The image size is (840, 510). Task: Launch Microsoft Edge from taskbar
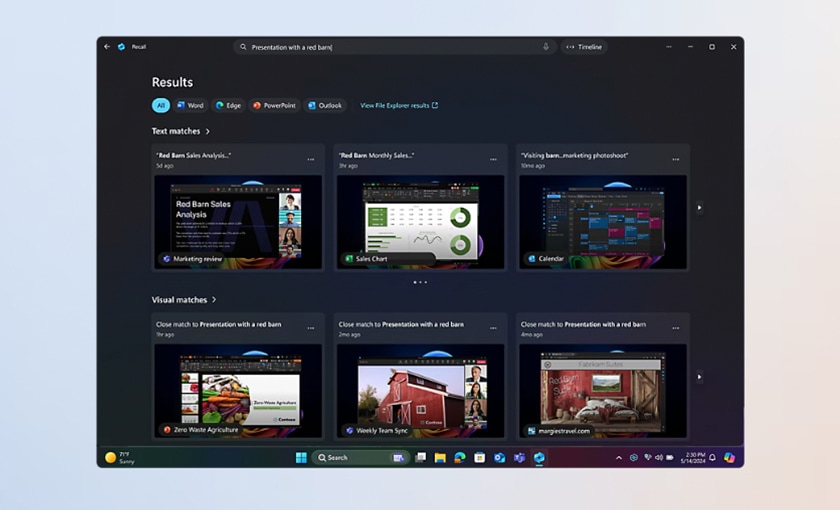pyautogui.click(x=460, y=458)
